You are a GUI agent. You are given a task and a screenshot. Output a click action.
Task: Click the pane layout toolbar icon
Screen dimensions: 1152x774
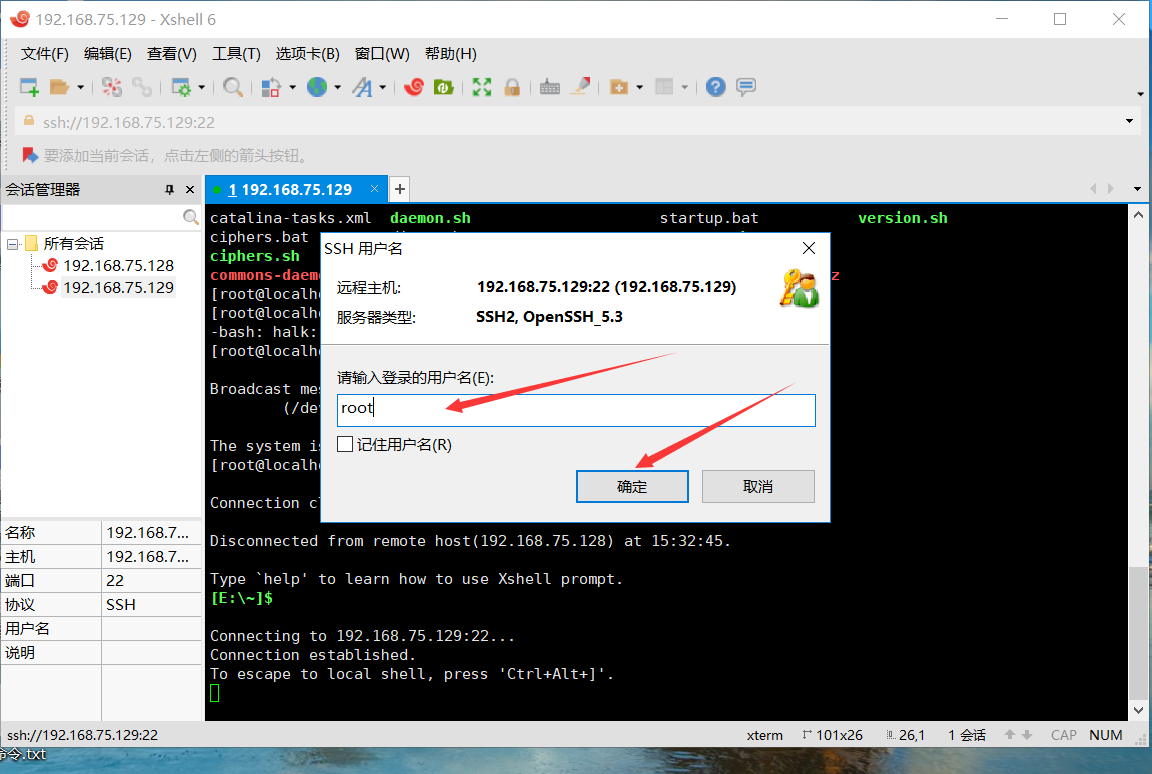point(664,87)
